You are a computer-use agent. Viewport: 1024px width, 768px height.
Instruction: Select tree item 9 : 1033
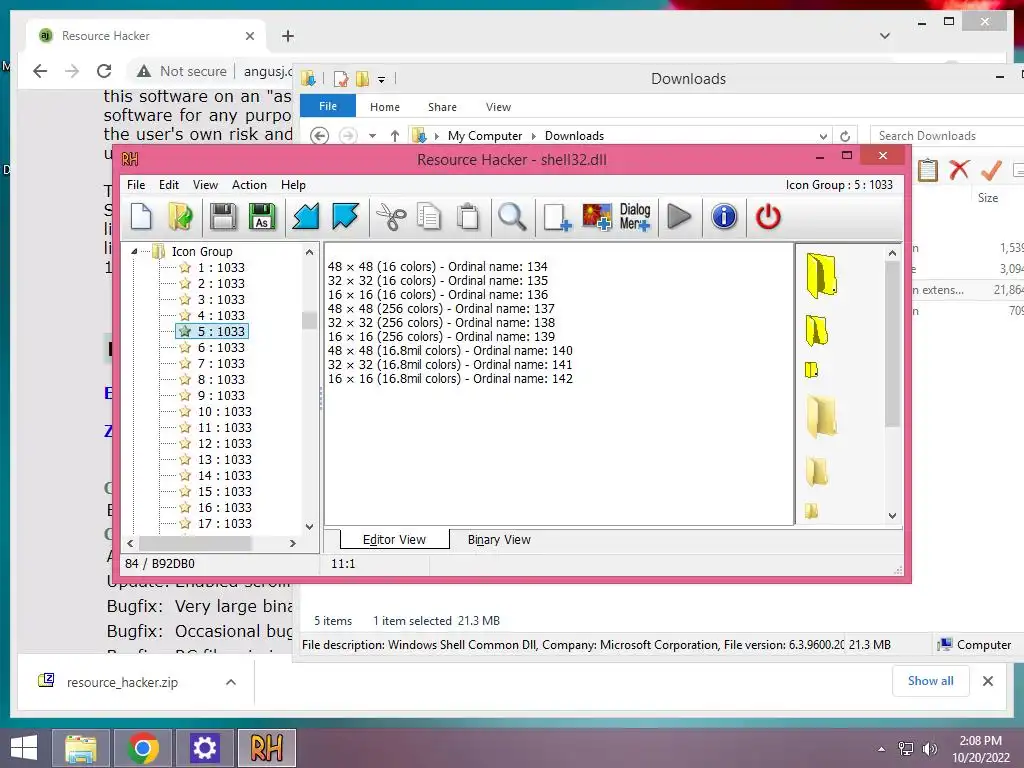pos(221,396)
